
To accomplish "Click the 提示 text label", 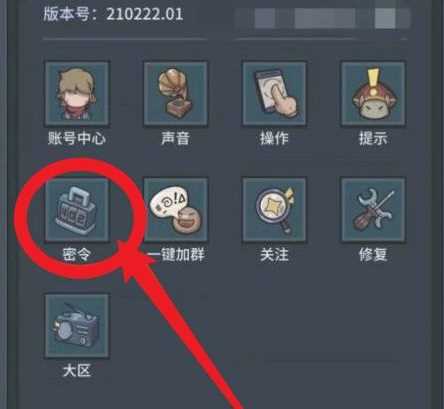I will click(373, 138).
